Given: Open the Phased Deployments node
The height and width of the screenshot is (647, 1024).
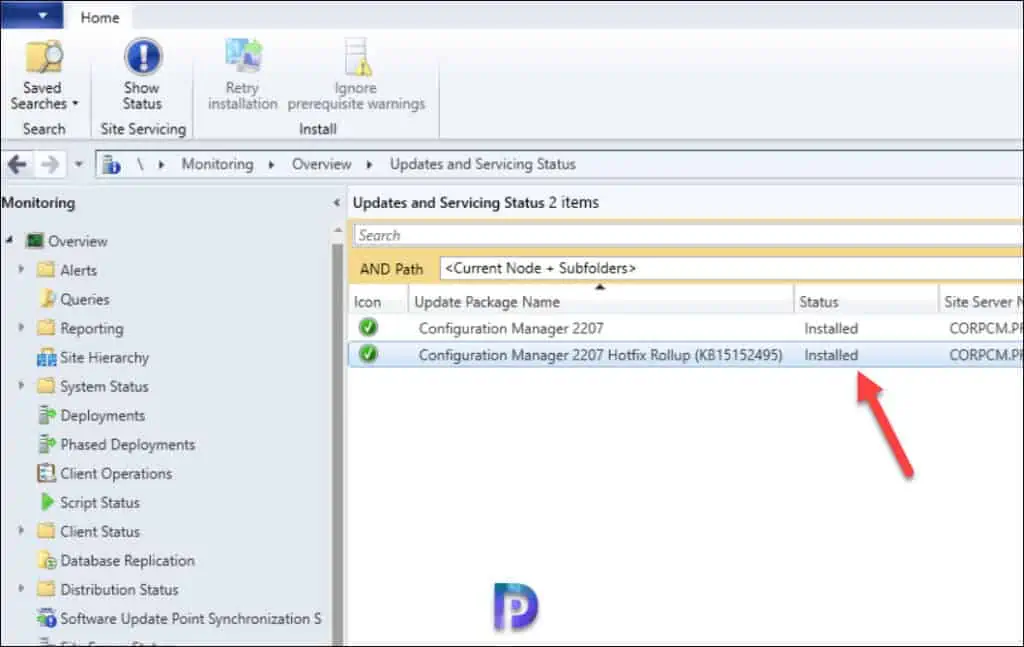Looking at the screenshot, I should tap(116, 445).
